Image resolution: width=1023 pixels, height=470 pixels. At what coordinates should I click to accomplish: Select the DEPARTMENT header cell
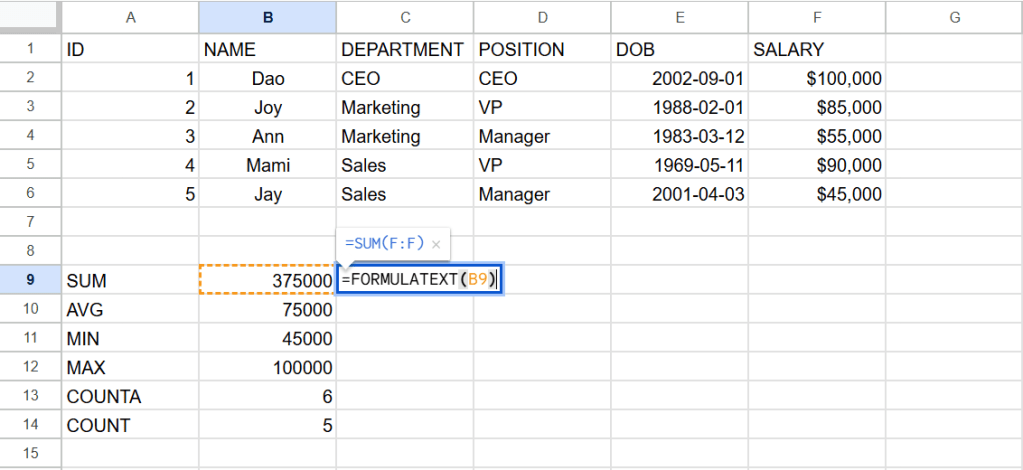pos(404,49)
